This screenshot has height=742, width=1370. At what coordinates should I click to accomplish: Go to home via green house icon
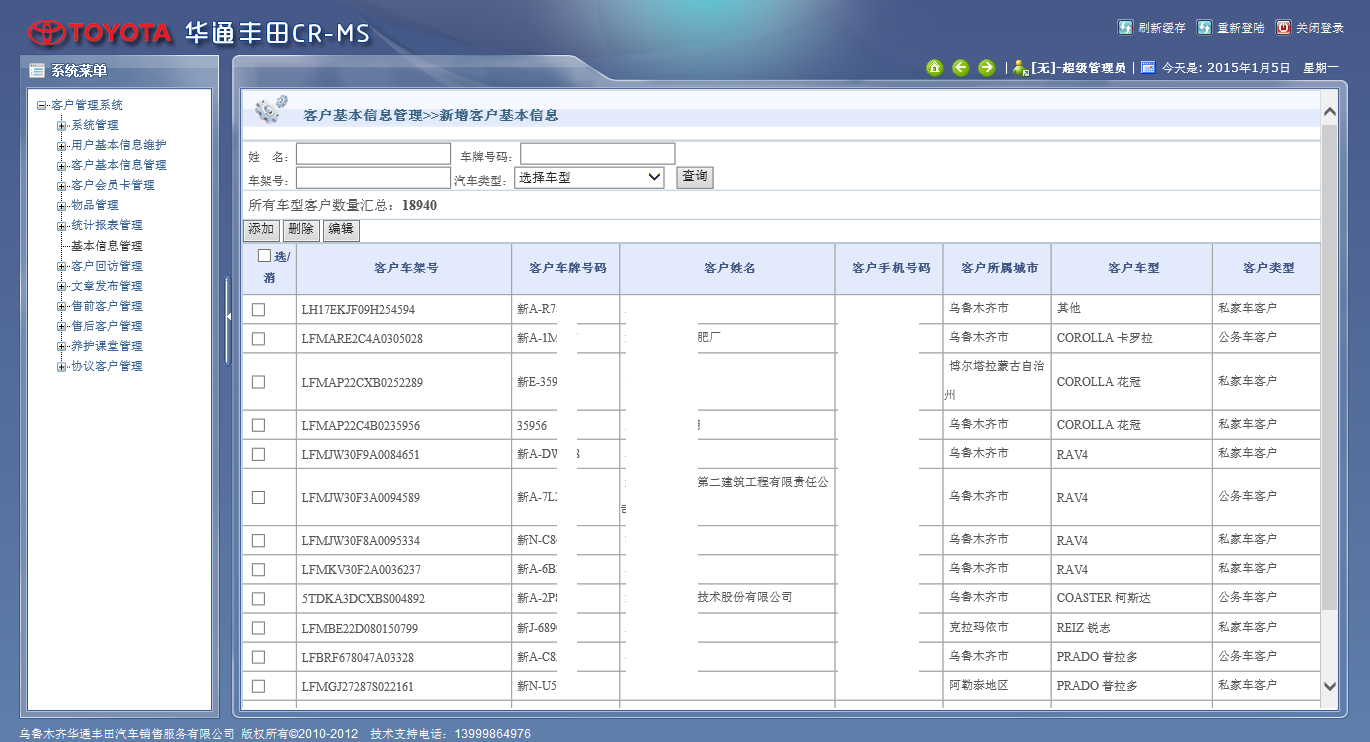click(x=934, y=68)
